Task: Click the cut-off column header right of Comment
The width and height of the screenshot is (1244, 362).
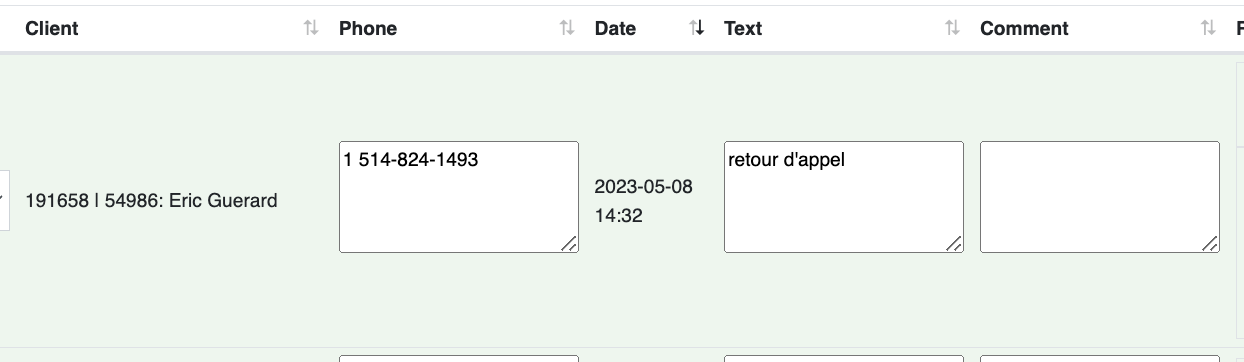Action: tap(1239, 29)
